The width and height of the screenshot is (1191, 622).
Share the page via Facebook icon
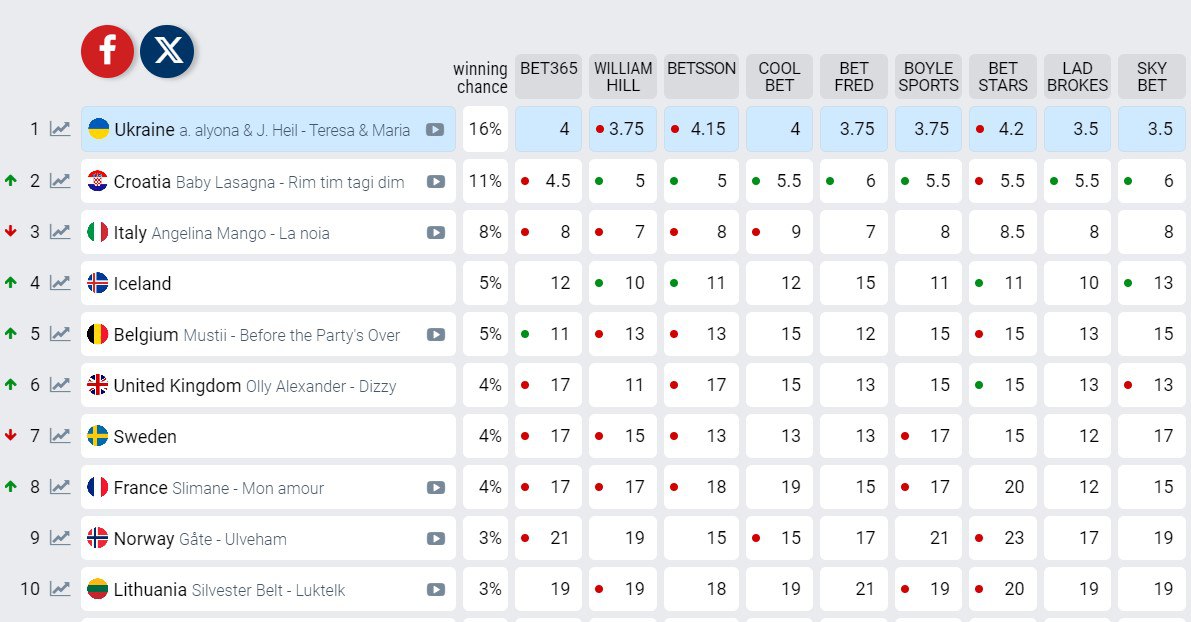107,51
